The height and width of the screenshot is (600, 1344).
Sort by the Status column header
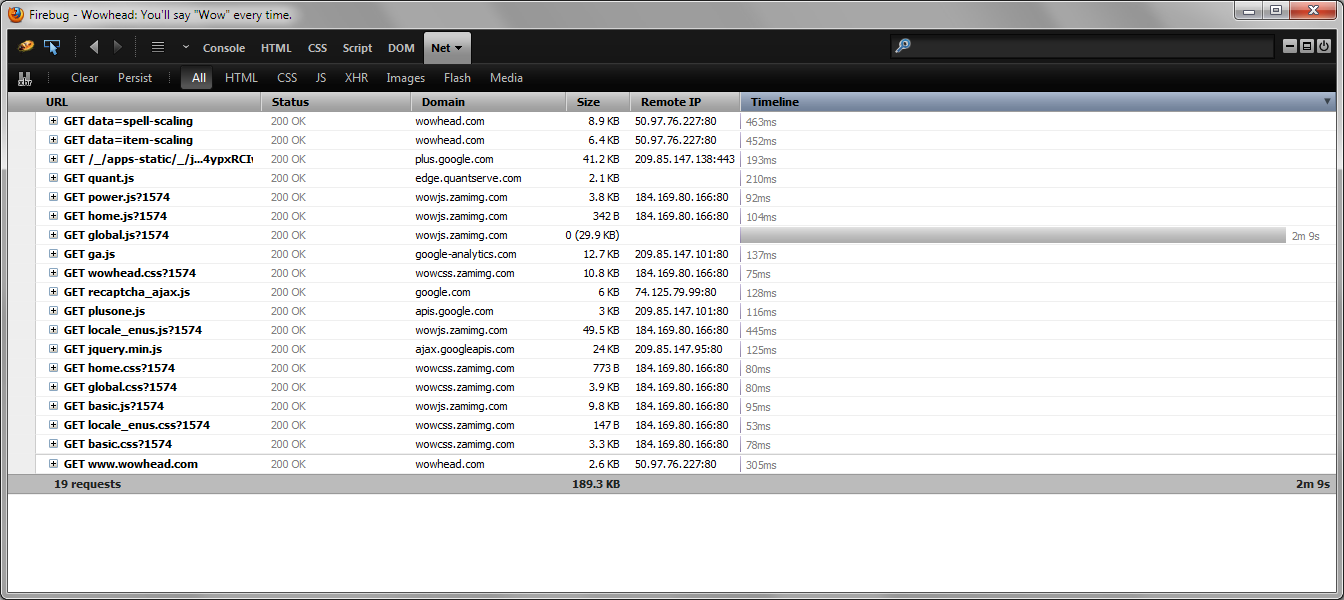[336, 102]
